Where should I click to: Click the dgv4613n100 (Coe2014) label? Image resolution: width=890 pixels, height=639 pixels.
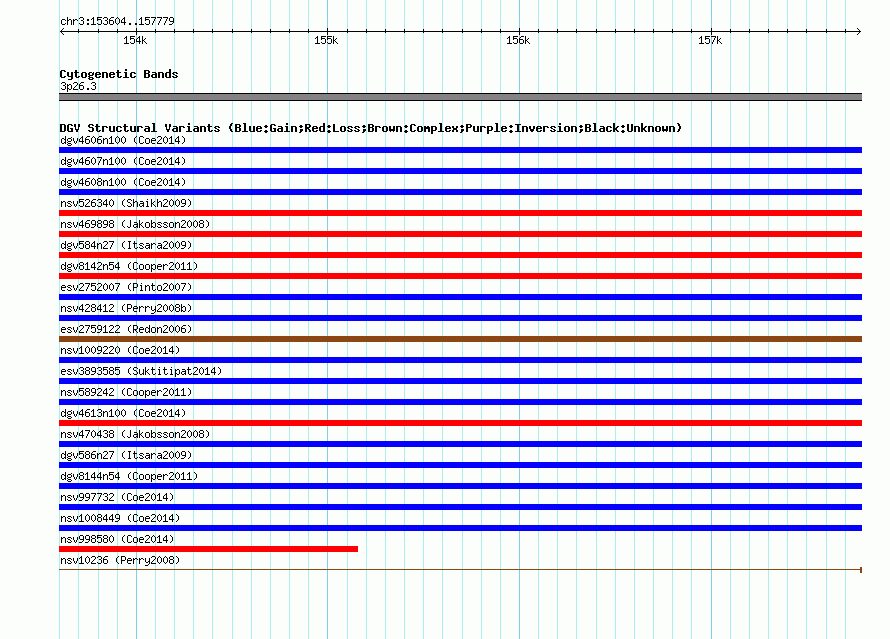123,413
